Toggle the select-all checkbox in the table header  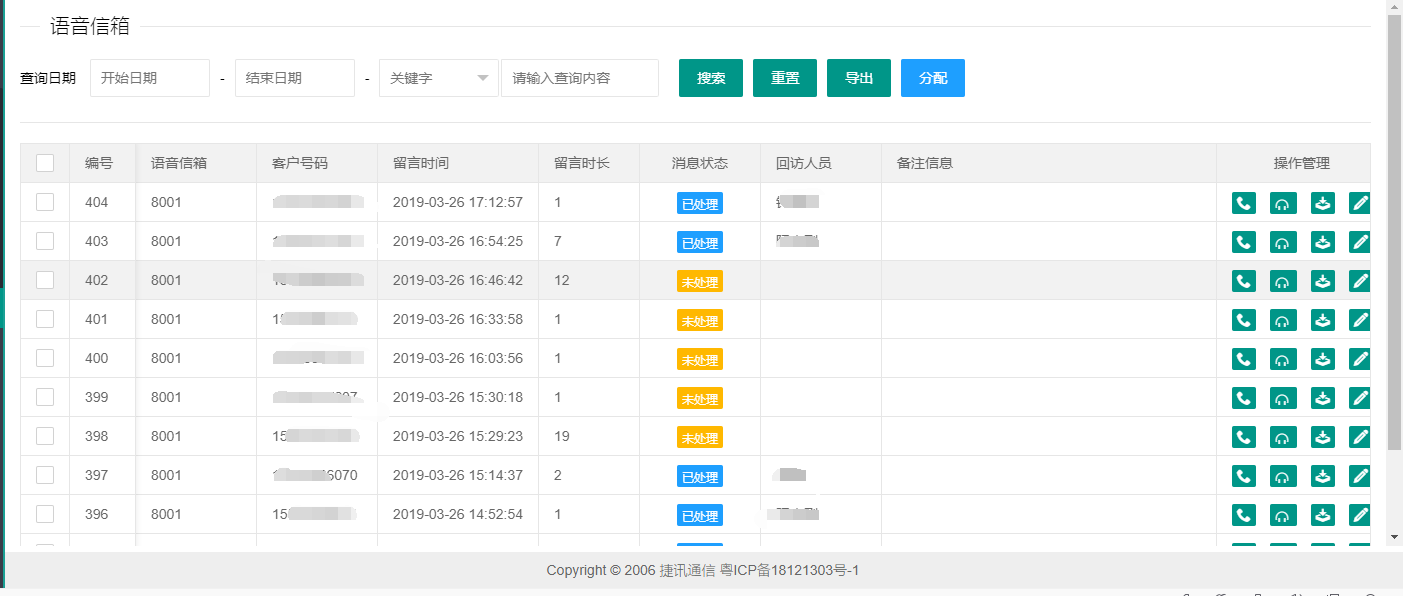coord(45,163)
